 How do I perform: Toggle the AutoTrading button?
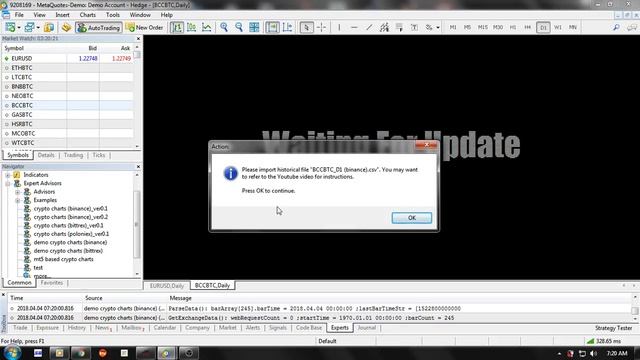[99, 27]
